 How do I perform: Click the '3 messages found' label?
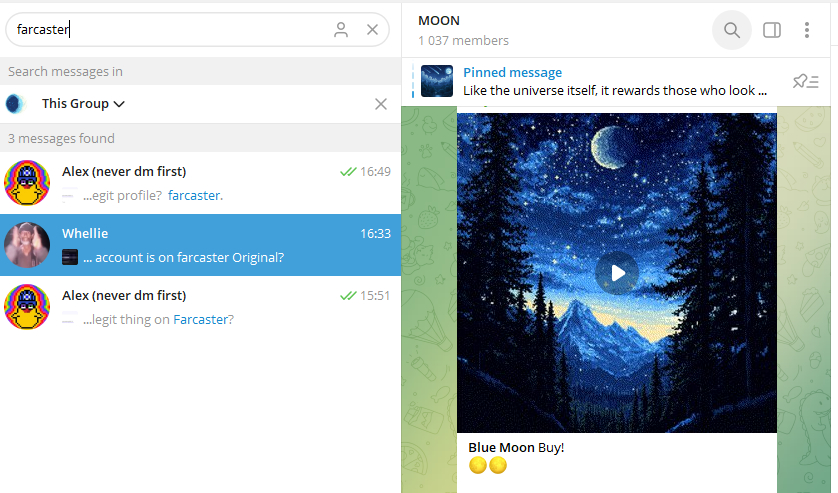(x=61, y=138)
